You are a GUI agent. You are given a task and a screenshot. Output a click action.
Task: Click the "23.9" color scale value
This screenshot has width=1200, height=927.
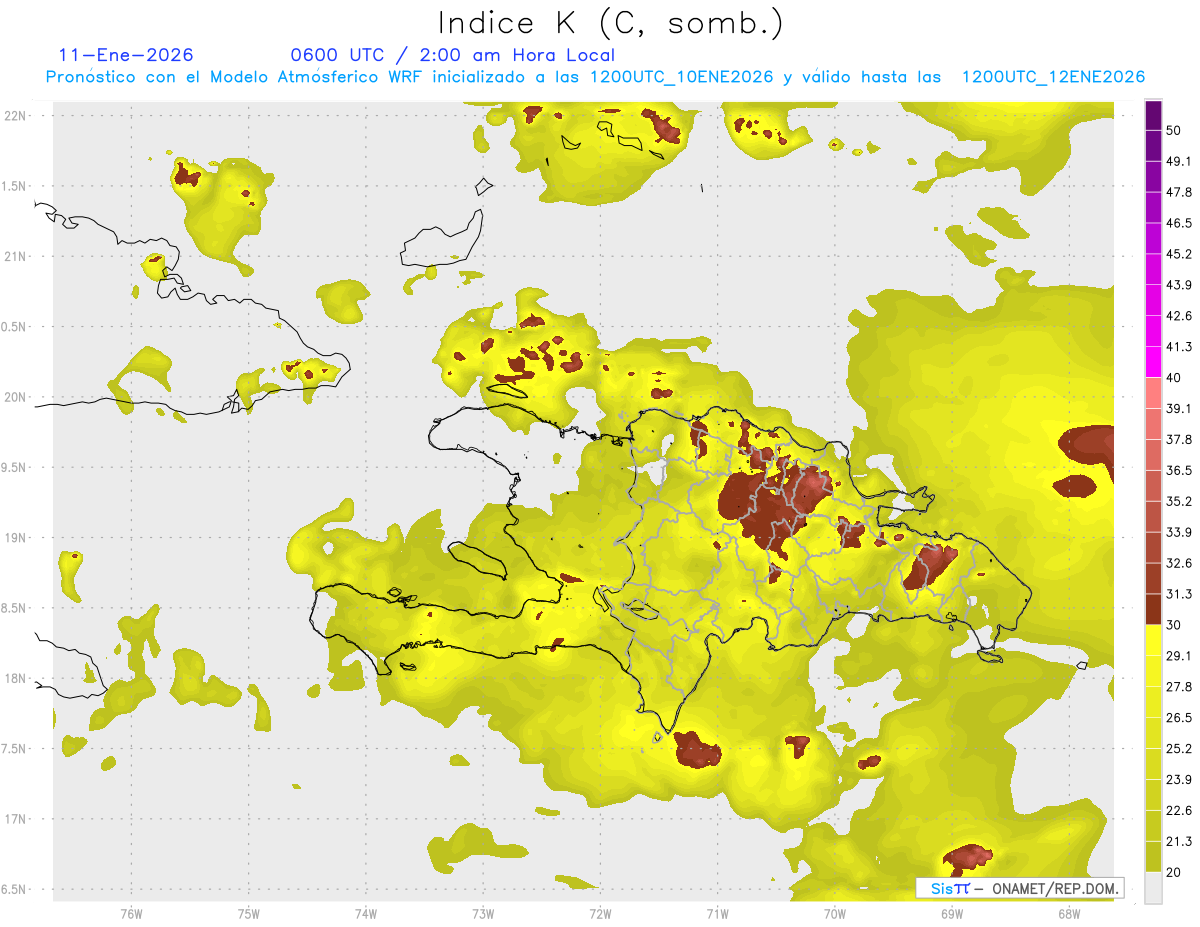point(1179,780)
